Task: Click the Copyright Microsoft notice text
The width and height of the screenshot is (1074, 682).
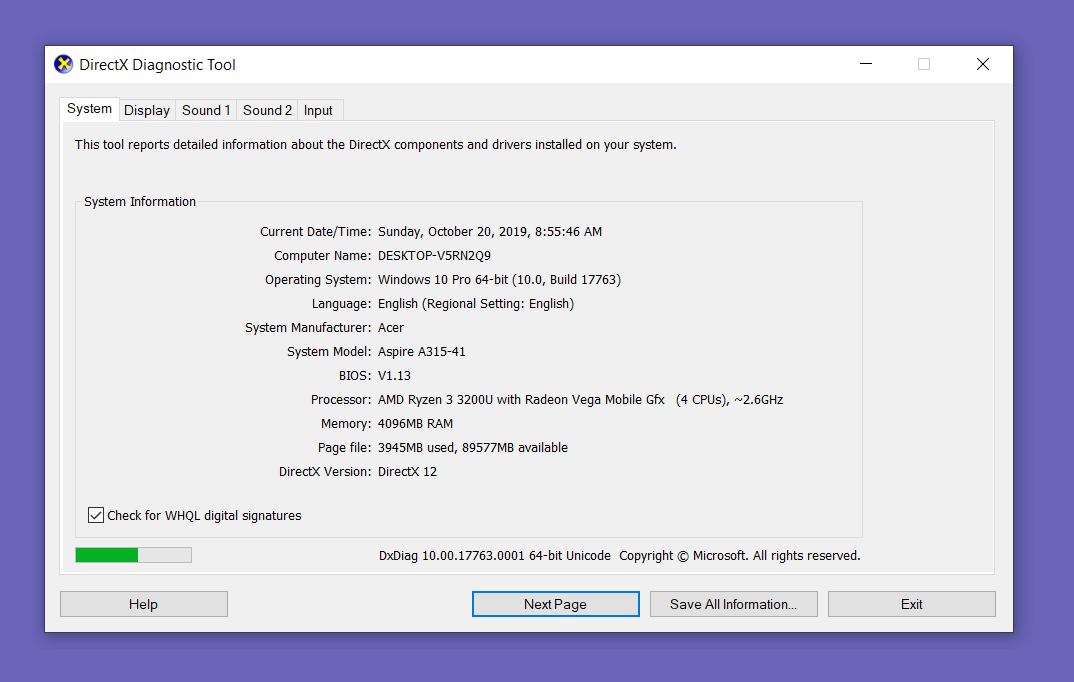Action: (x=740, y=555)
